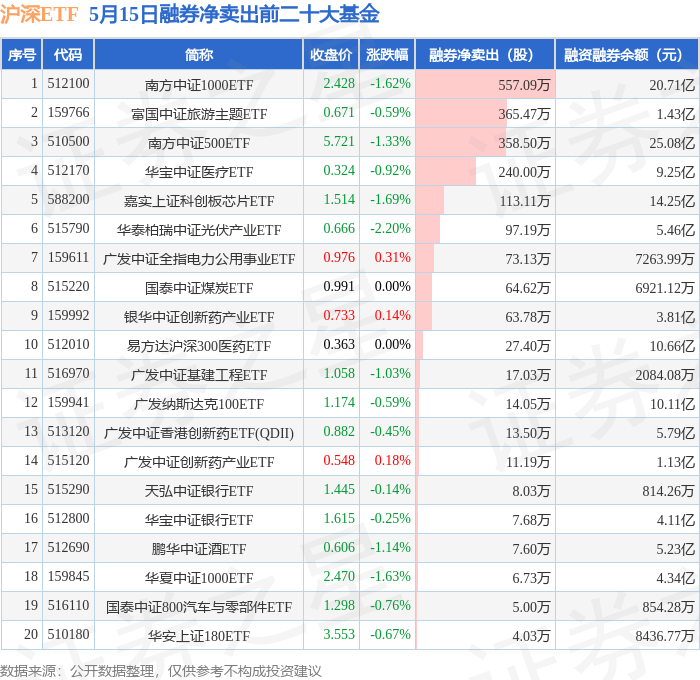
Task: Click change value -1.69%
Action: tap(390, 200)
